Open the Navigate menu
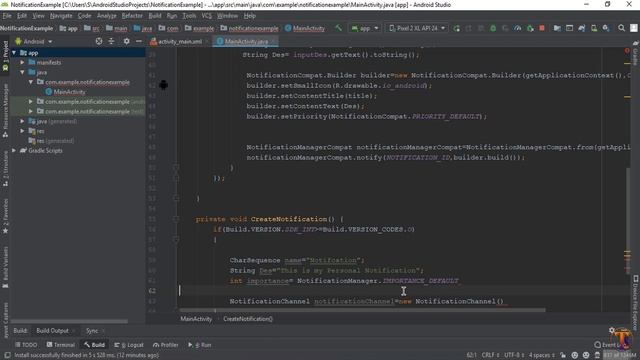The height and width of the screenshot is (360, 640). [61, 16]
